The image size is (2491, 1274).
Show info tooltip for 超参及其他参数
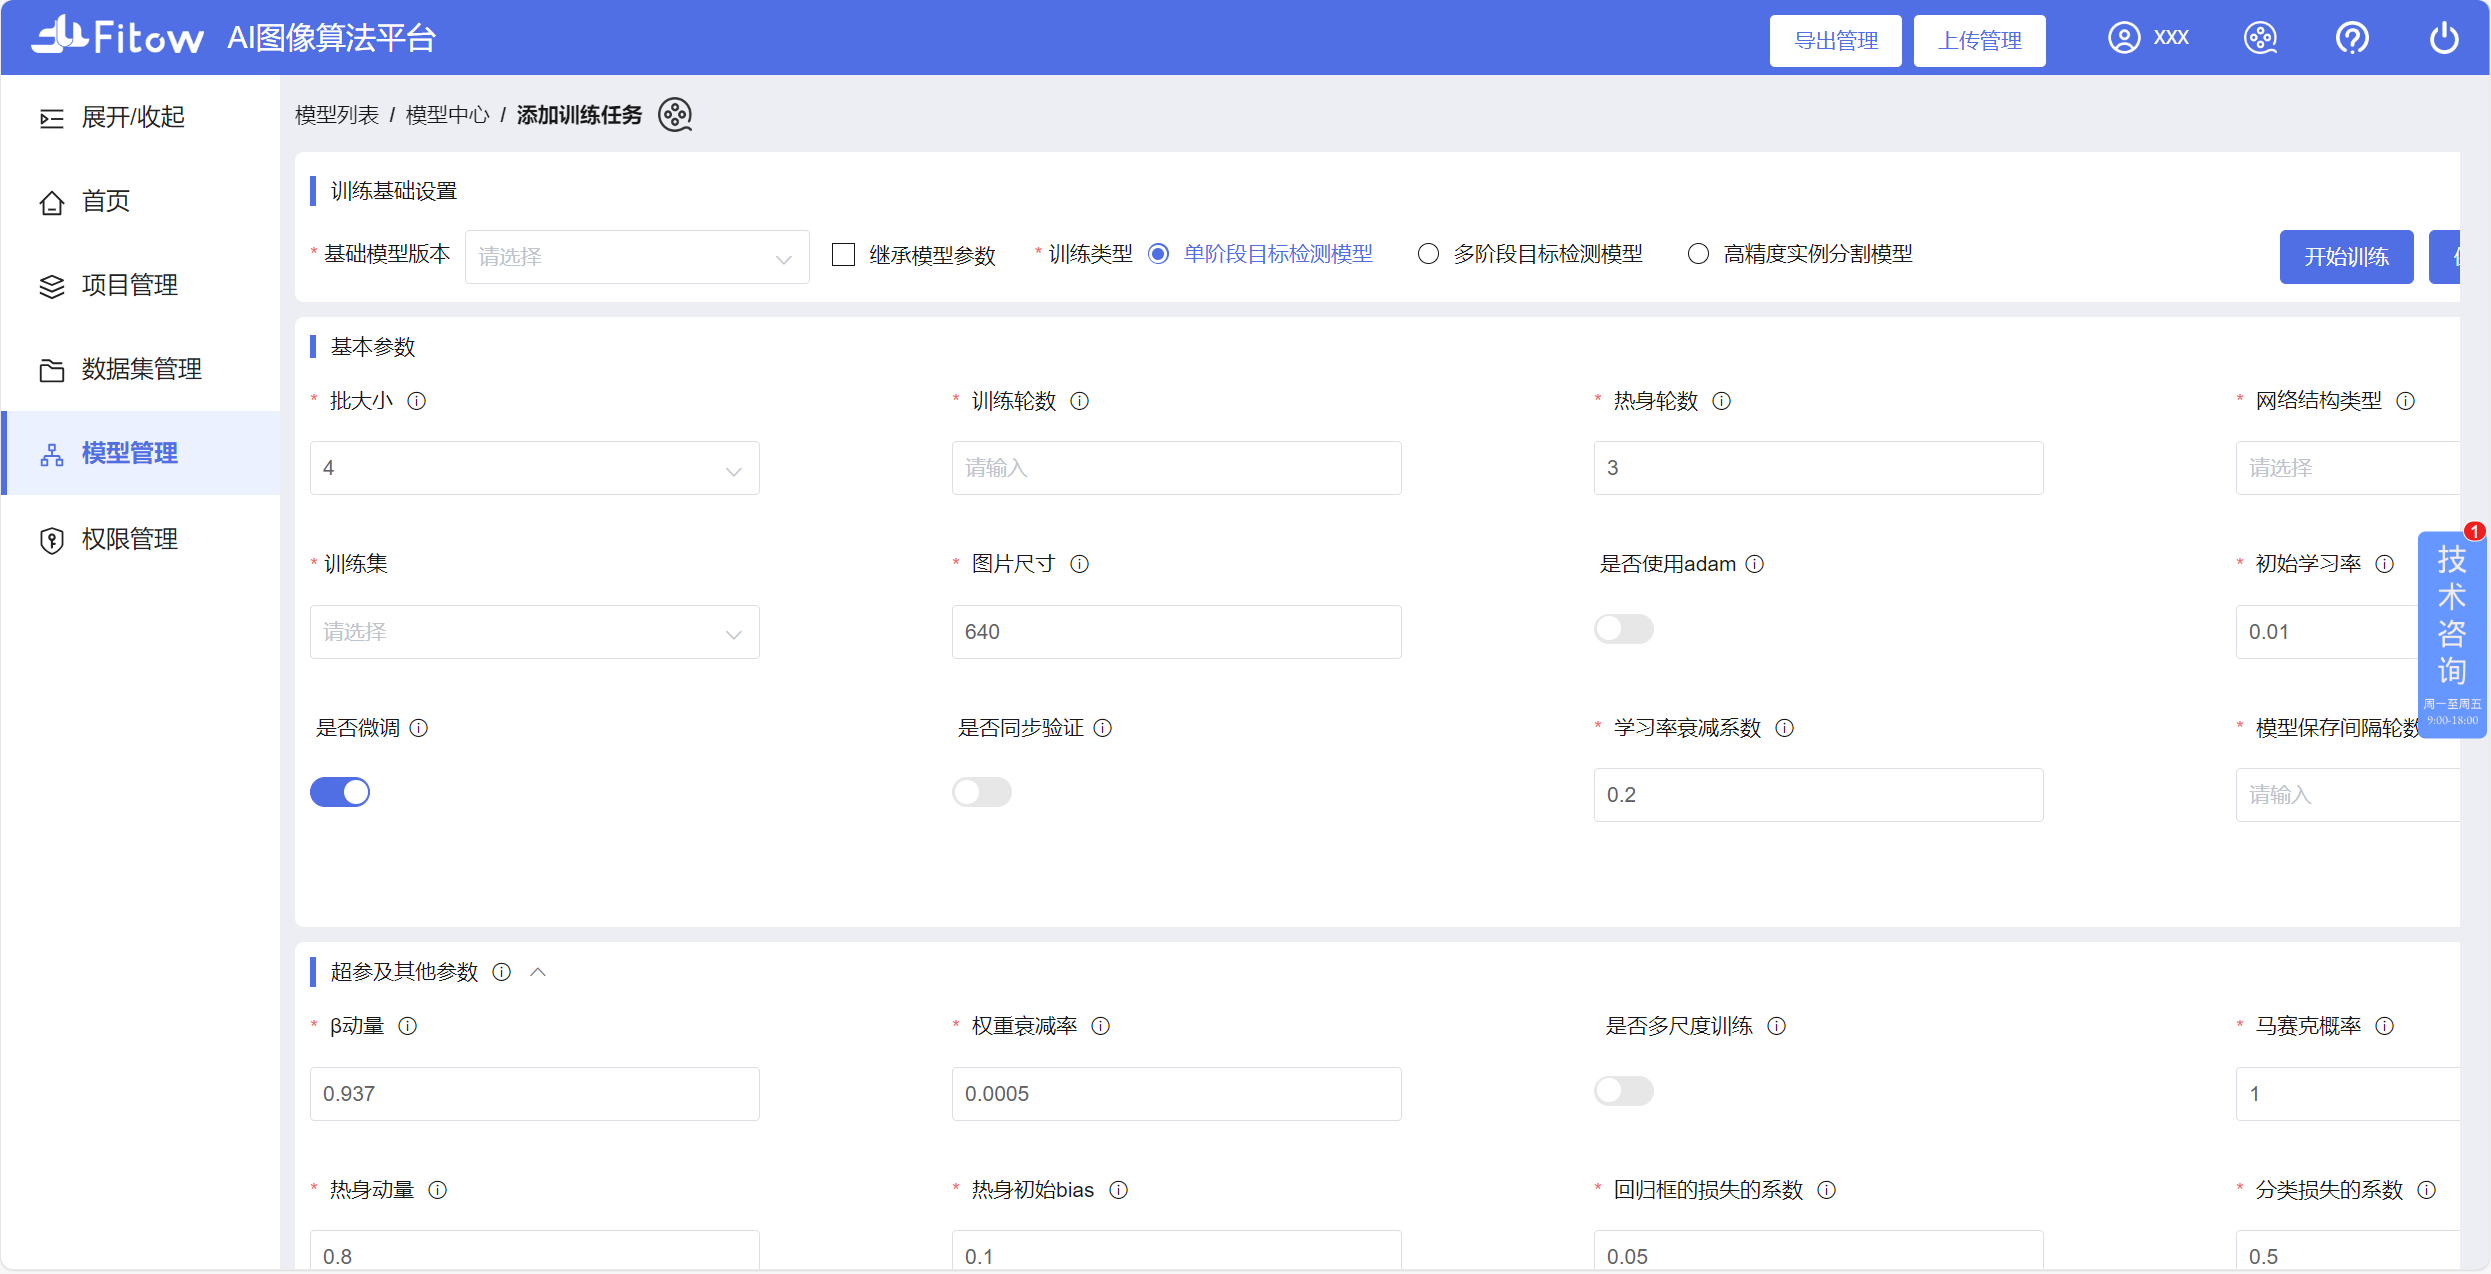coord(502,972)
